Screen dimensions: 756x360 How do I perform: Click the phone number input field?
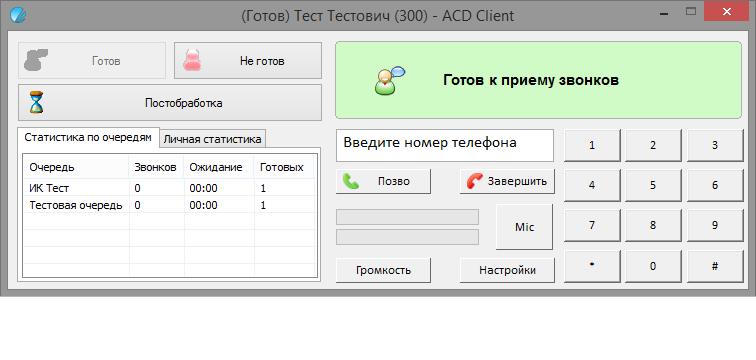coord(445,145)
